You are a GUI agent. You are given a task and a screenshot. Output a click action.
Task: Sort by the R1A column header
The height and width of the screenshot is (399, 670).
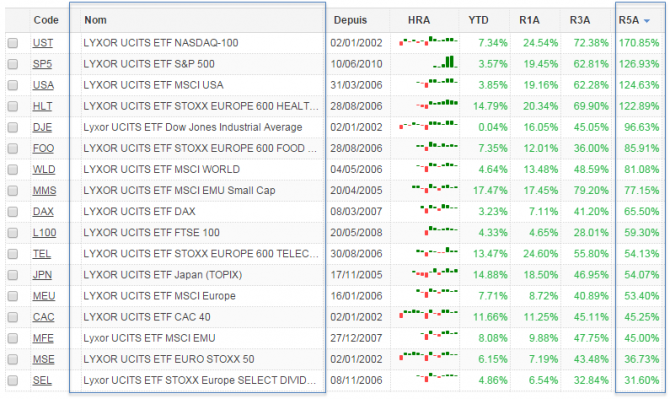529,20
